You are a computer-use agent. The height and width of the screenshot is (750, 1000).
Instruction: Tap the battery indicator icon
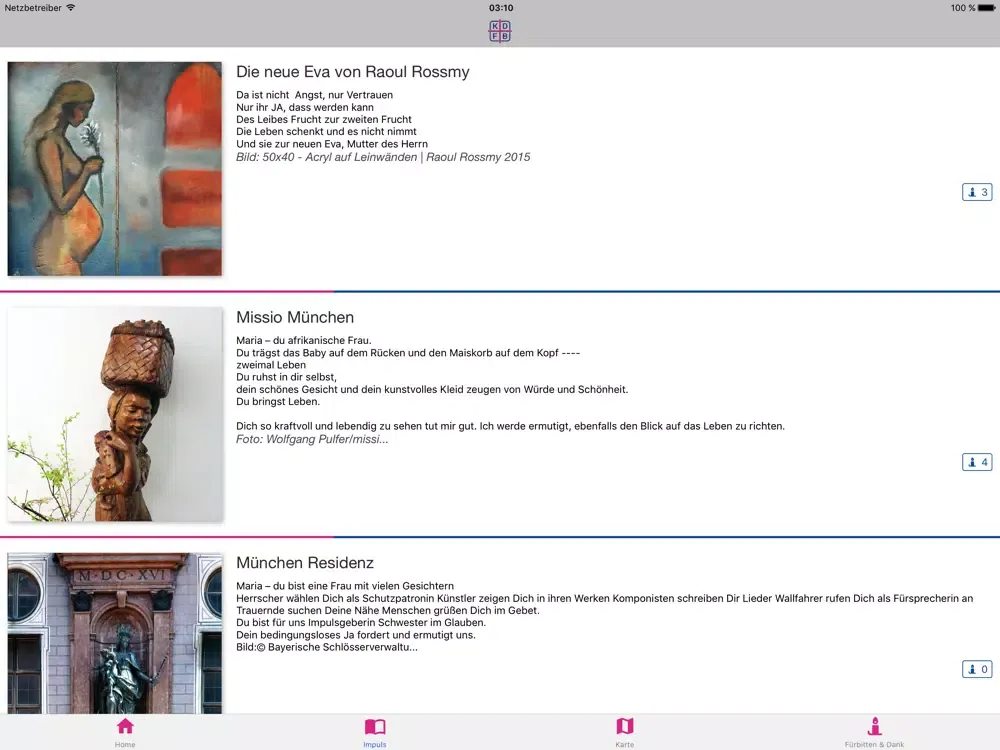click(987, 8)
